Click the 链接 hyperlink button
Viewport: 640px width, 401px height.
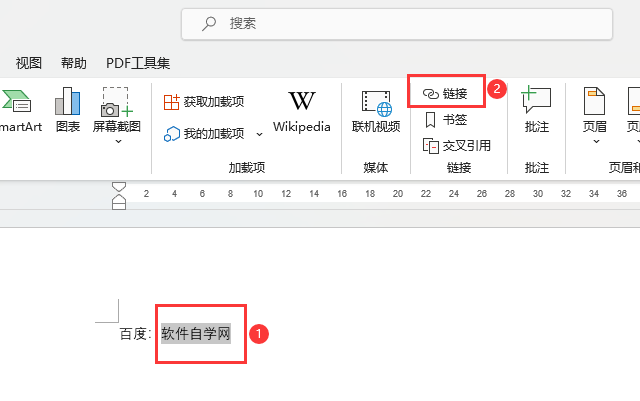click(446, 94)
